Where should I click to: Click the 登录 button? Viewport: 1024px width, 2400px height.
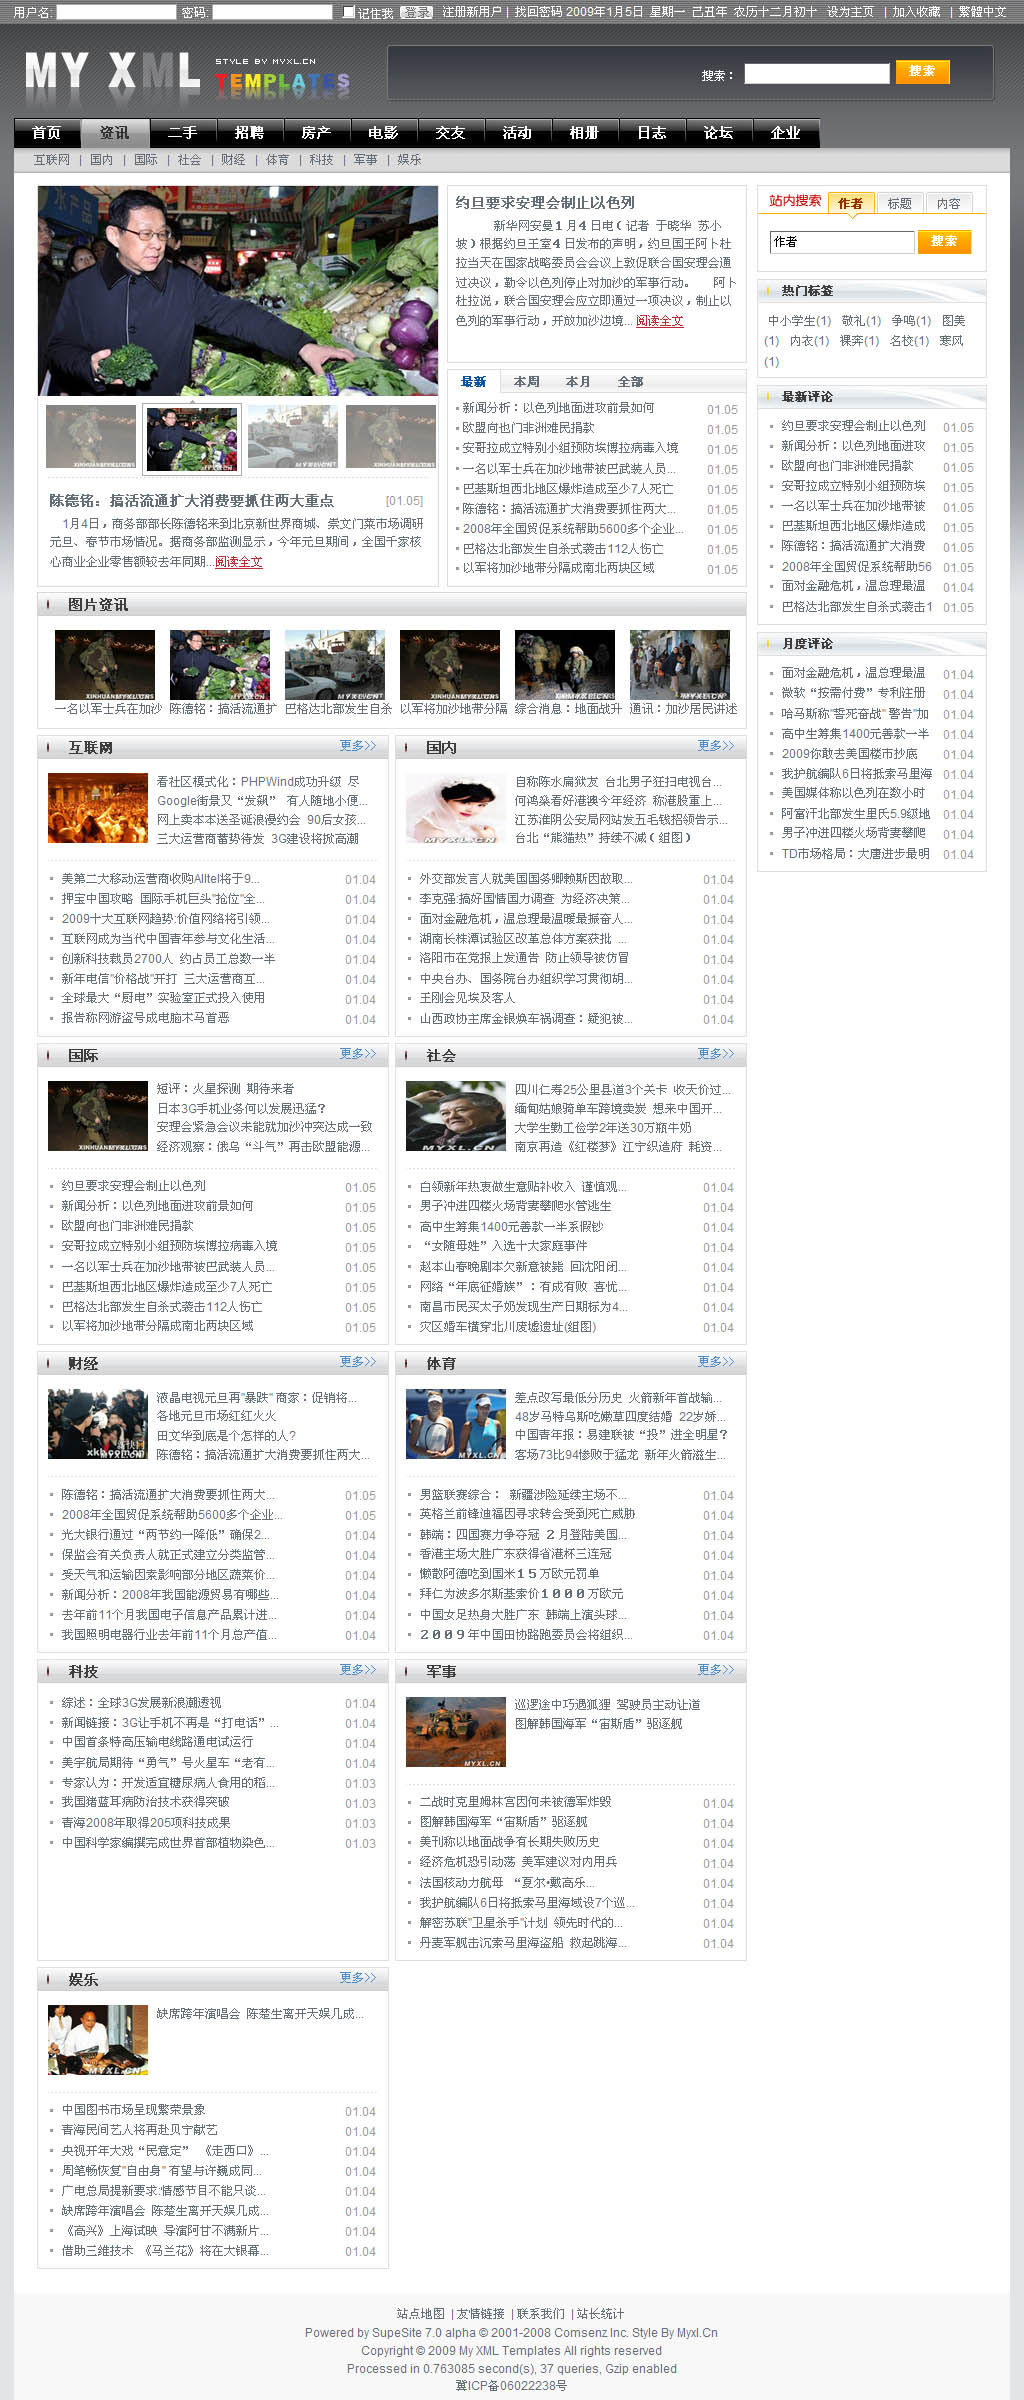point(416,12)
